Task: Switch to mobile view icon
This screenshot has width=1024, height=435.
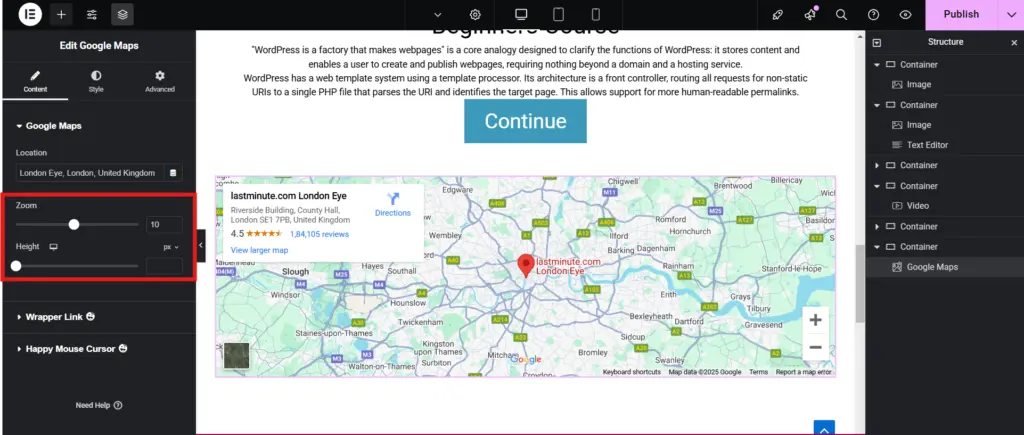Action: click(x=596, y=14)
